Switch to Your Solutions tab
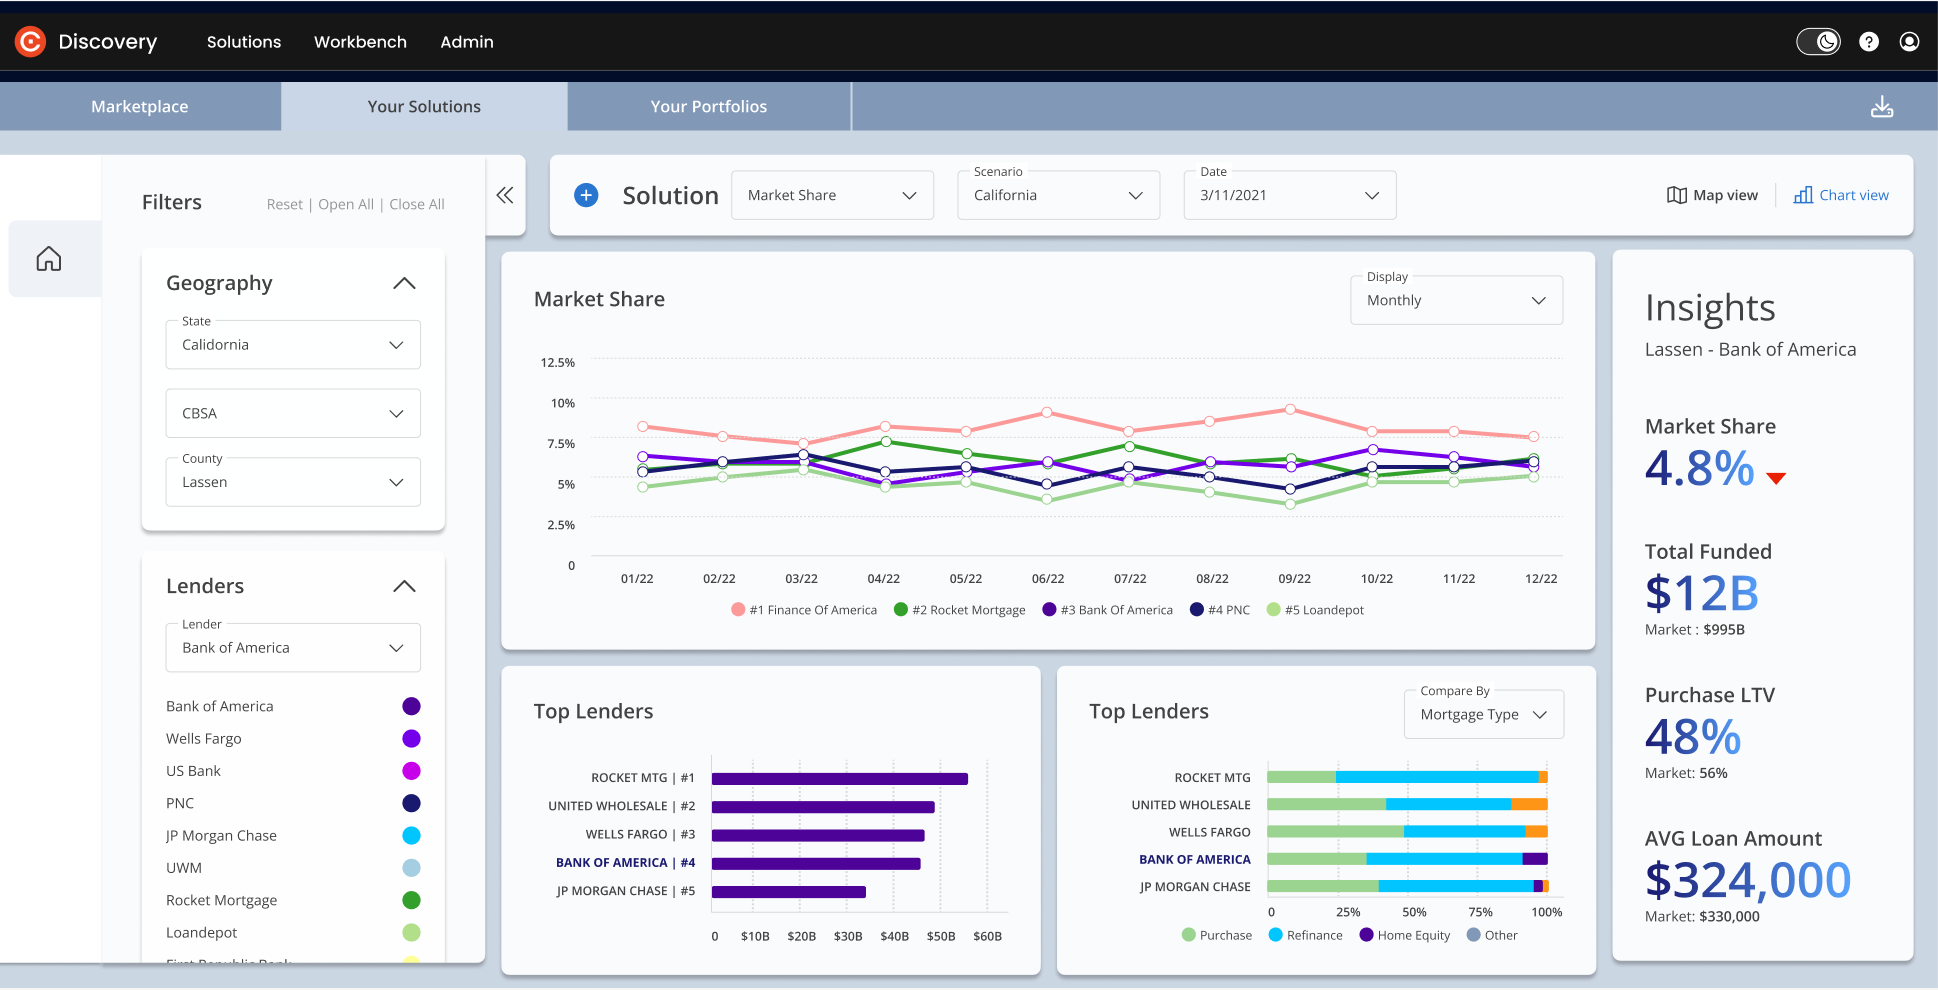1938x990 pixels. point(424,106)
